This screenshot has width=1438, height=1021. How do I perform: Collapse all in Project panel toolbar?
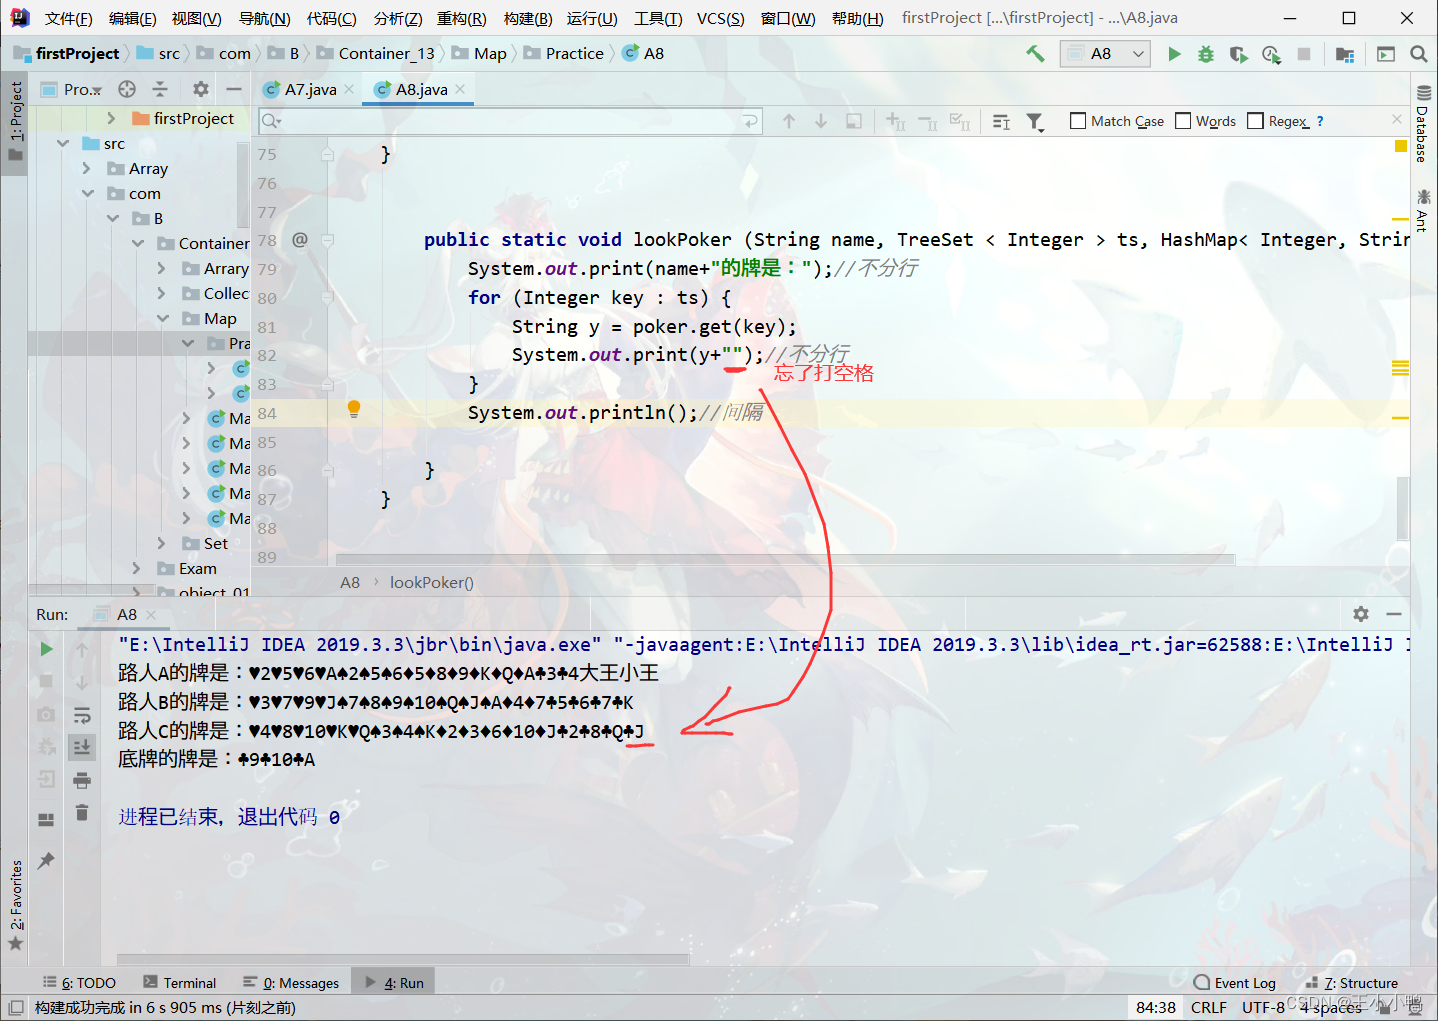160,89
